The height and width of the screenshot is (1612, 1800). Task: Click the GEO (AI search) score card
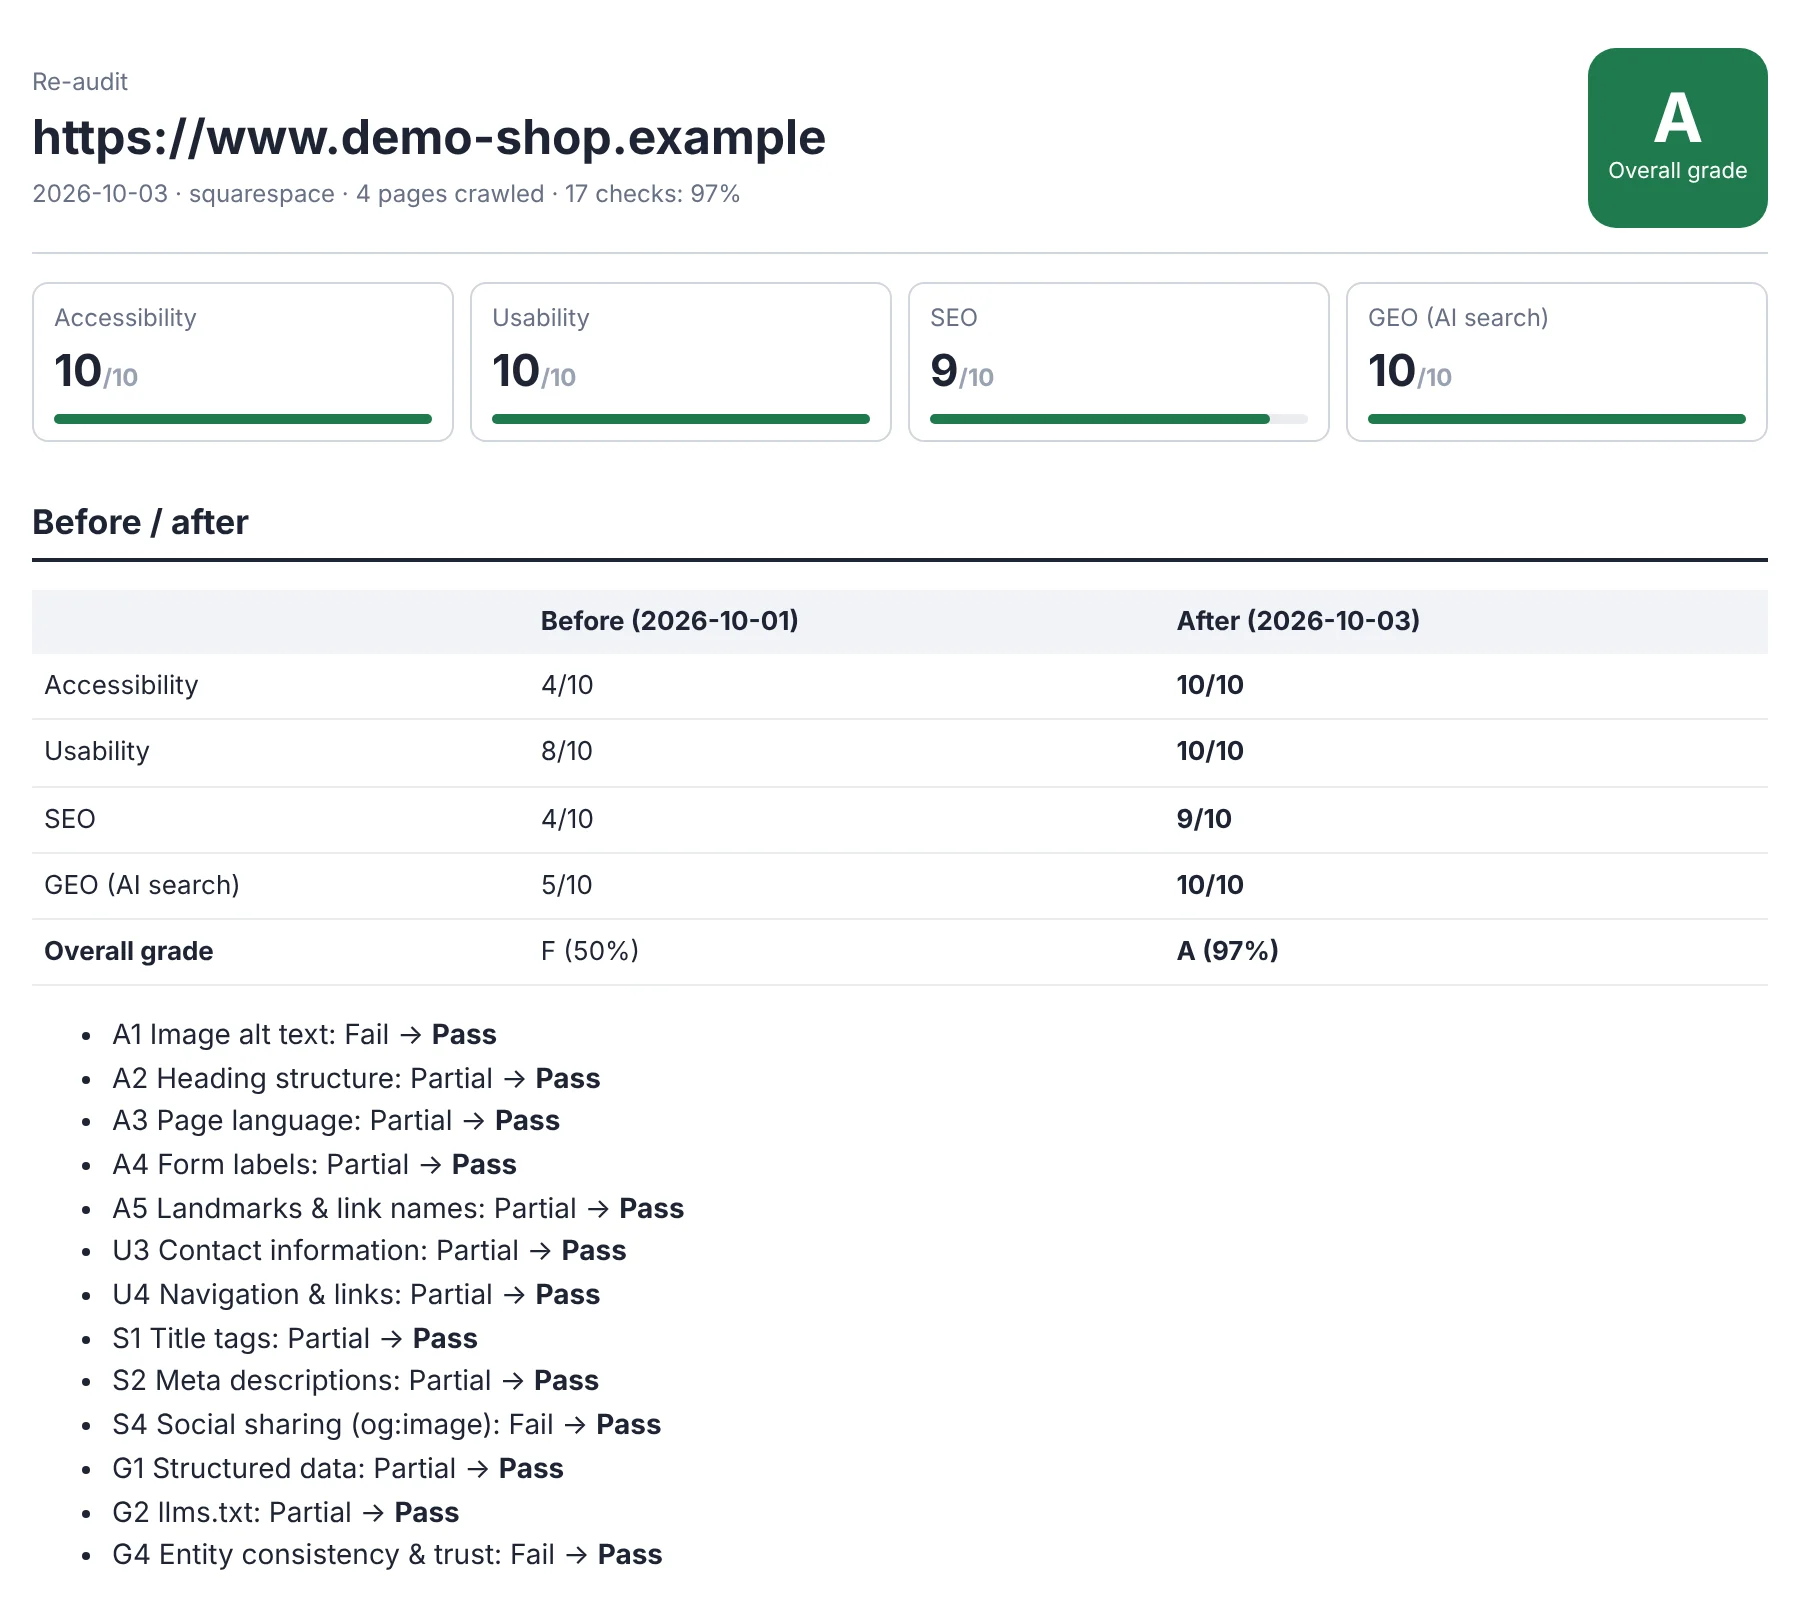(1557, 362)
